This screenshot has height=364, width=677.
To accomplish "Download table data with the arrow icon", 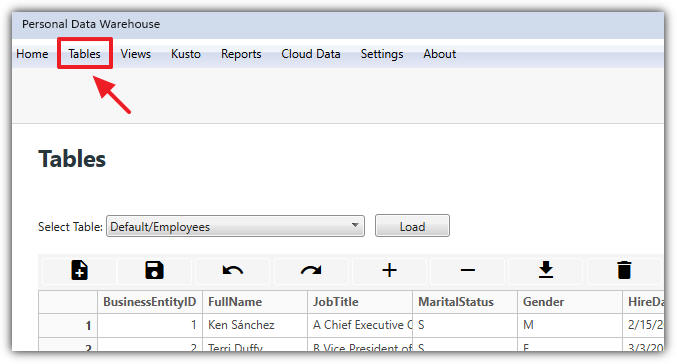I will tap(546, 270).
